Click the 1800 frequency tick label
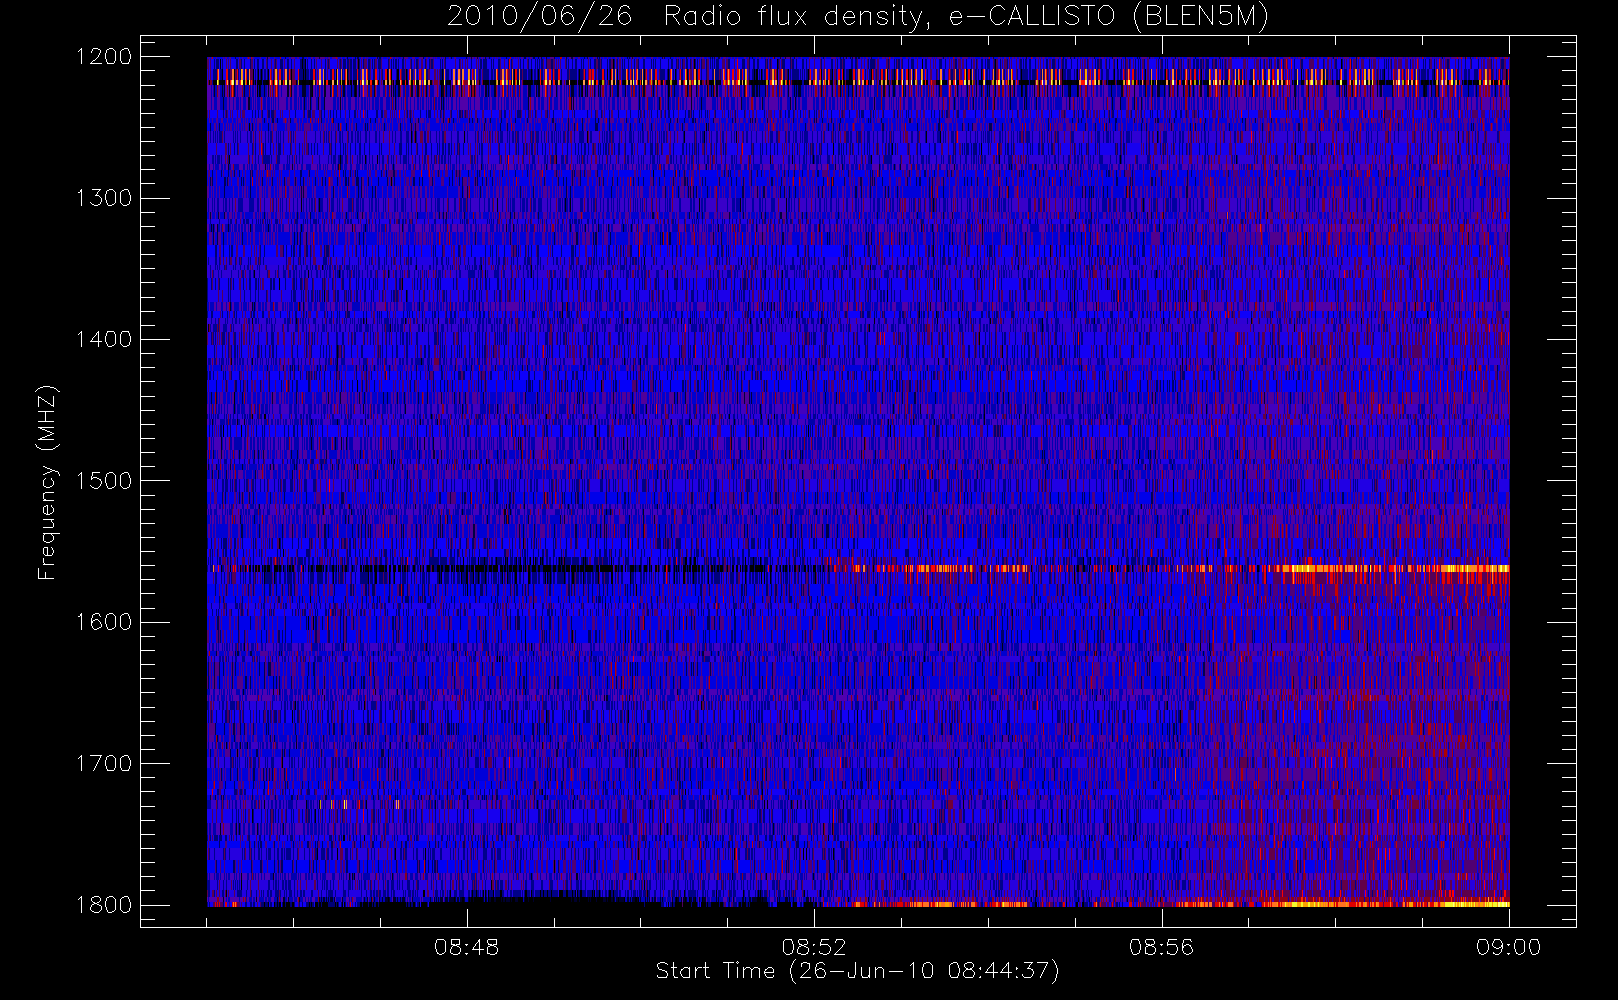The image size is (1618, 1000). click(x=104, y=905)
